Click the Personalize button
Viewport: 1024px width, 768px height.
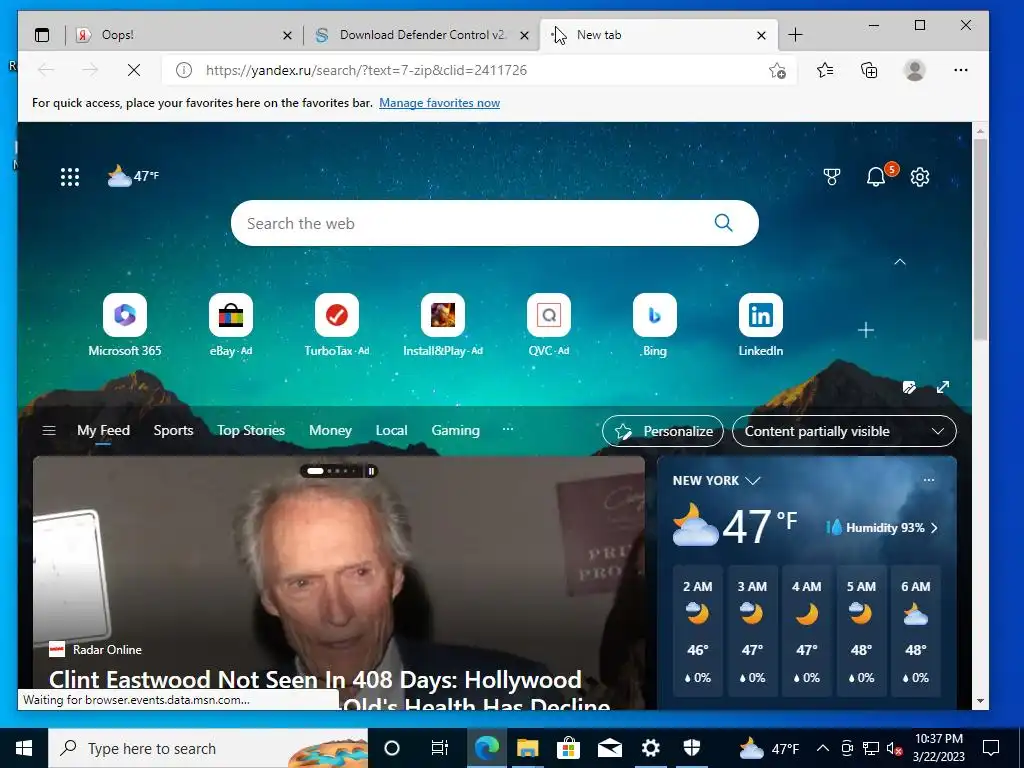click(x=662, y=431)
